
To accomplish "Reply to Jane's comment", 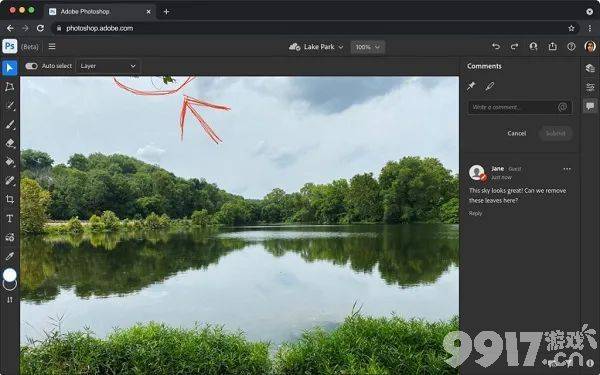I will [x=475, y=213].
